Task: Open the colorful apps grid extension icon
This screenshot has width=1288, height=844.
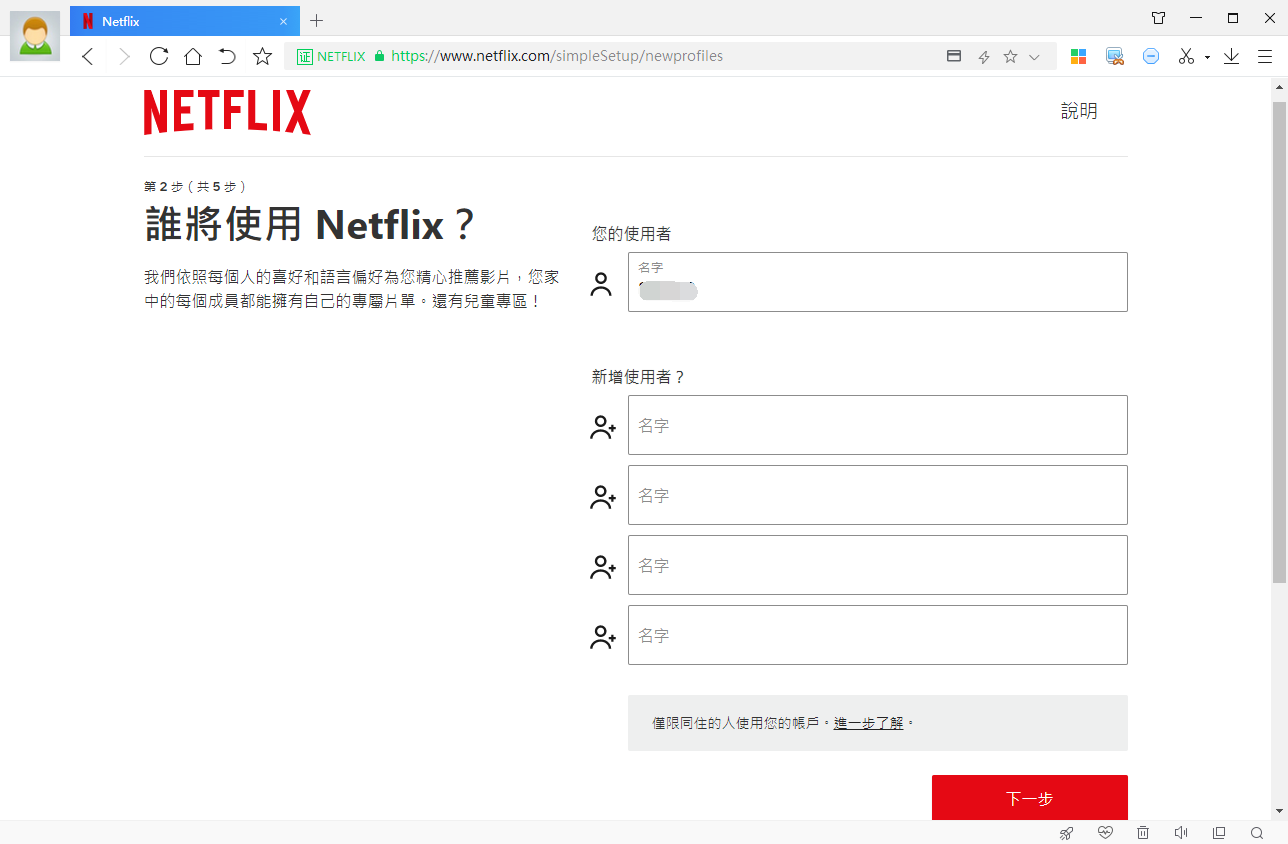Action: click(x=1078, y=57)
